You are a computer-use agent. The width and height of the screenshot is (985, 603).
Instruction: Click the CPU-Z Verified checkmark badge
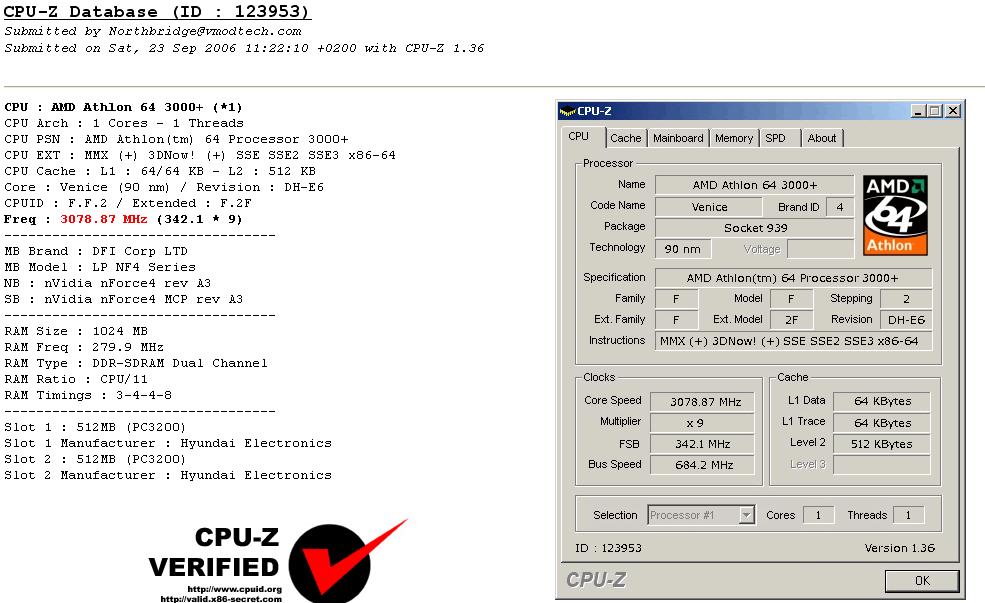(347, 560)
